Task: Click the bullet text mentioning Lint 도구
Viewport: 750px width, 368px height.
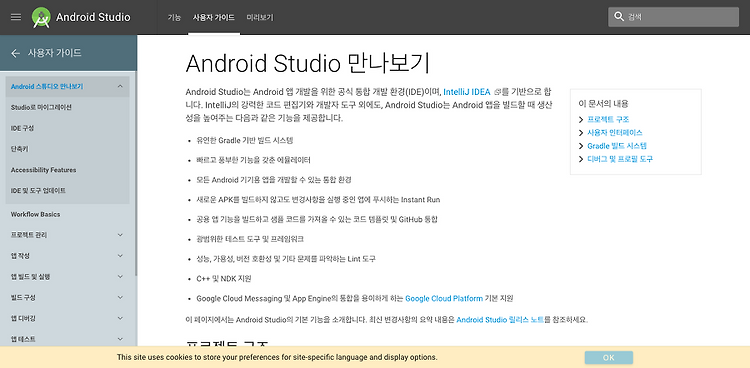Action: (286, 259)
